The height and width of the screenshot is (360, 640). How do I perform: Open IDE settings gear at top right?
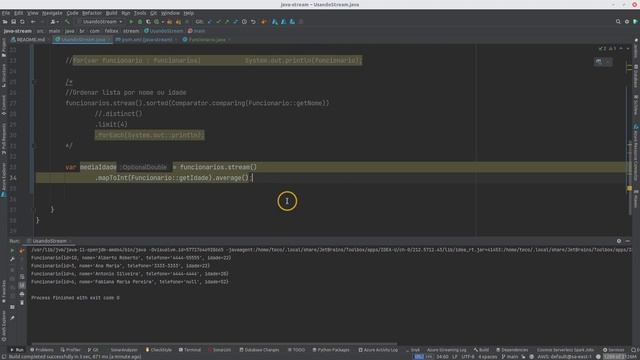click(627, 22)
